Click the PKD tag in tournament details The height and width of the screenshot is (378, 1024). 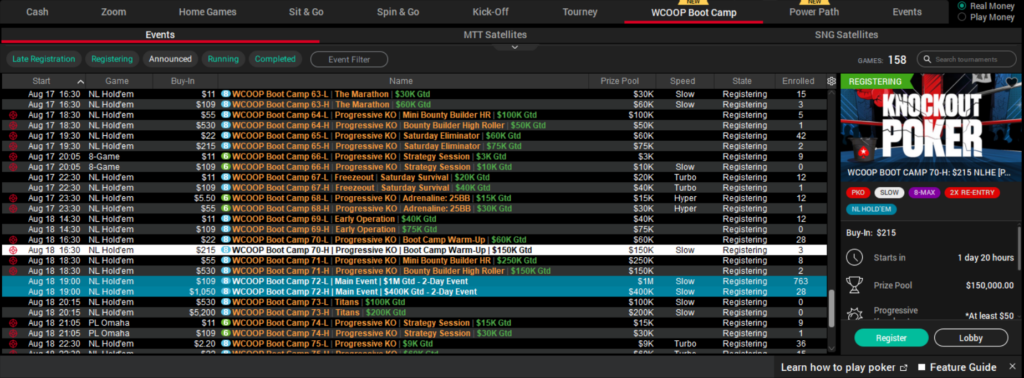pos(858,193)
